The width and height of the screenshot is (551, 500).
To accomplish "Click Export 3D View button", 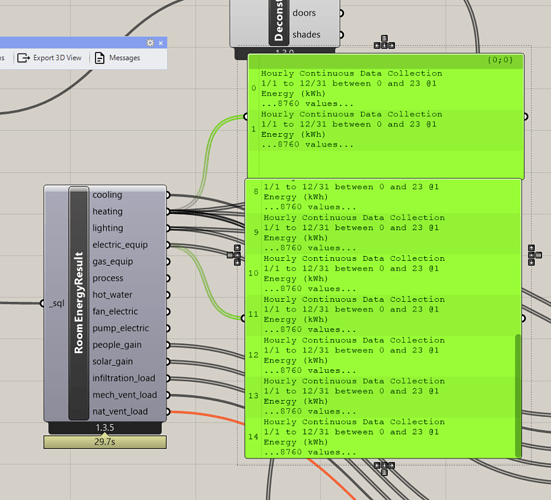I will (50, 58).
